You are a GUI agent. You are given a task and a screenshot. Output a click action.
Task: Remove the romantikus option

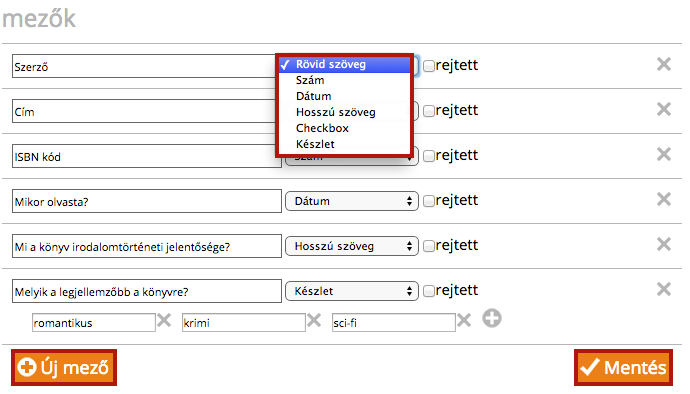(x=164, y=320)
